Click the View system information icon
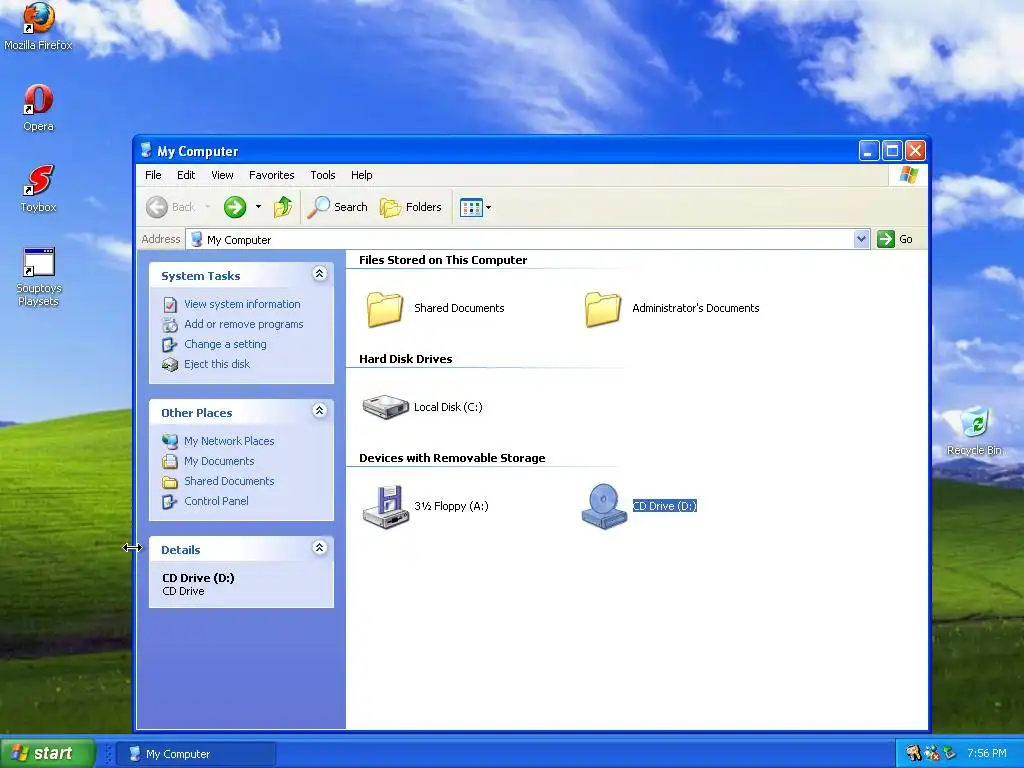The height and width of the screenshot is (768, 1024). click(170, 305)
